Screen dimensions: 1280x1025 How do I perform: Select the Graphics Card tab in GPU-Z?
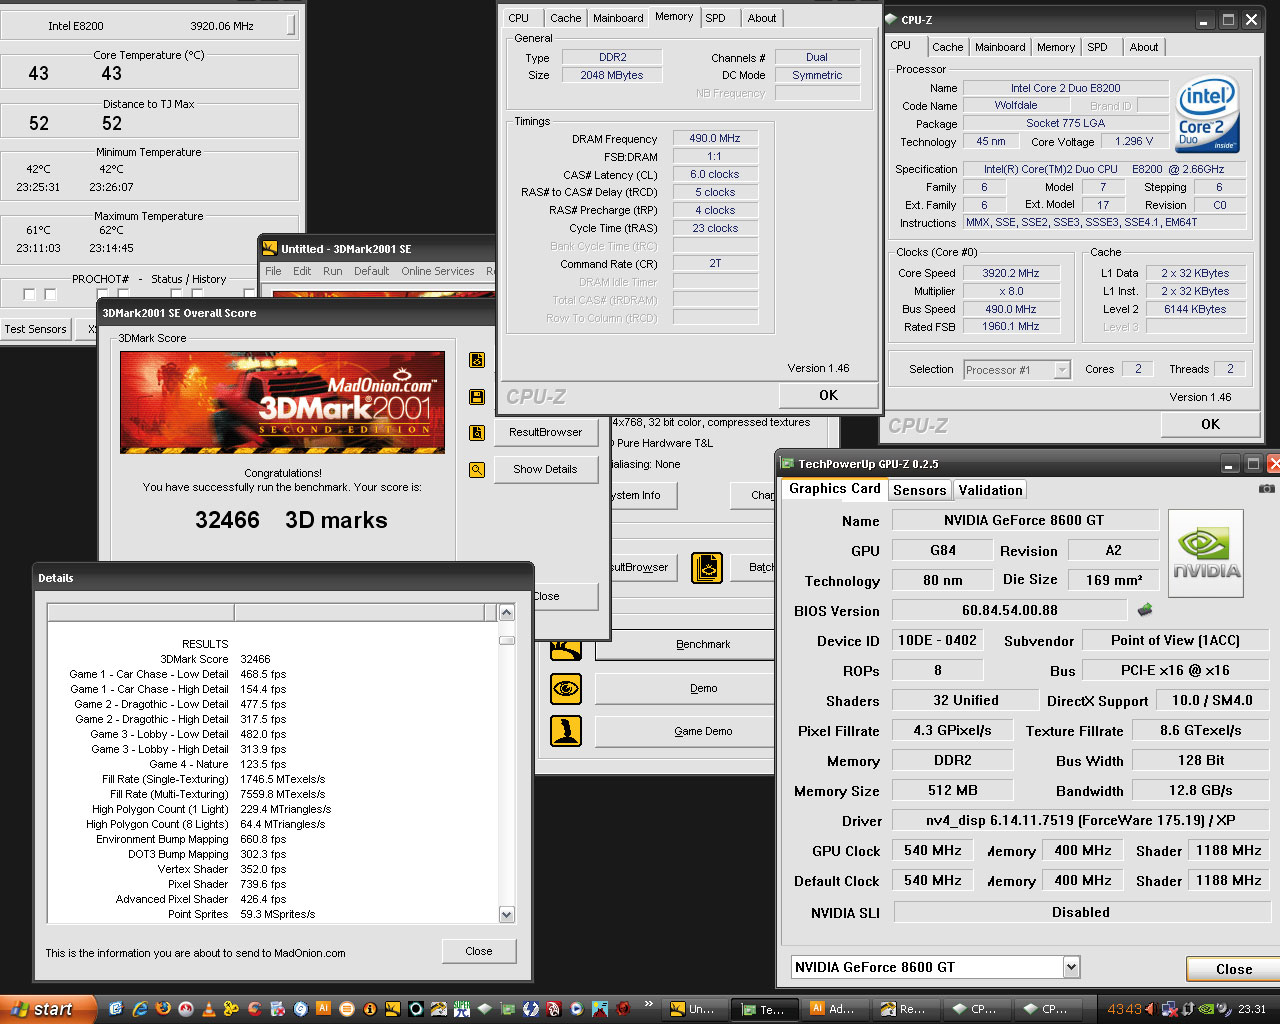coord(835,489)
